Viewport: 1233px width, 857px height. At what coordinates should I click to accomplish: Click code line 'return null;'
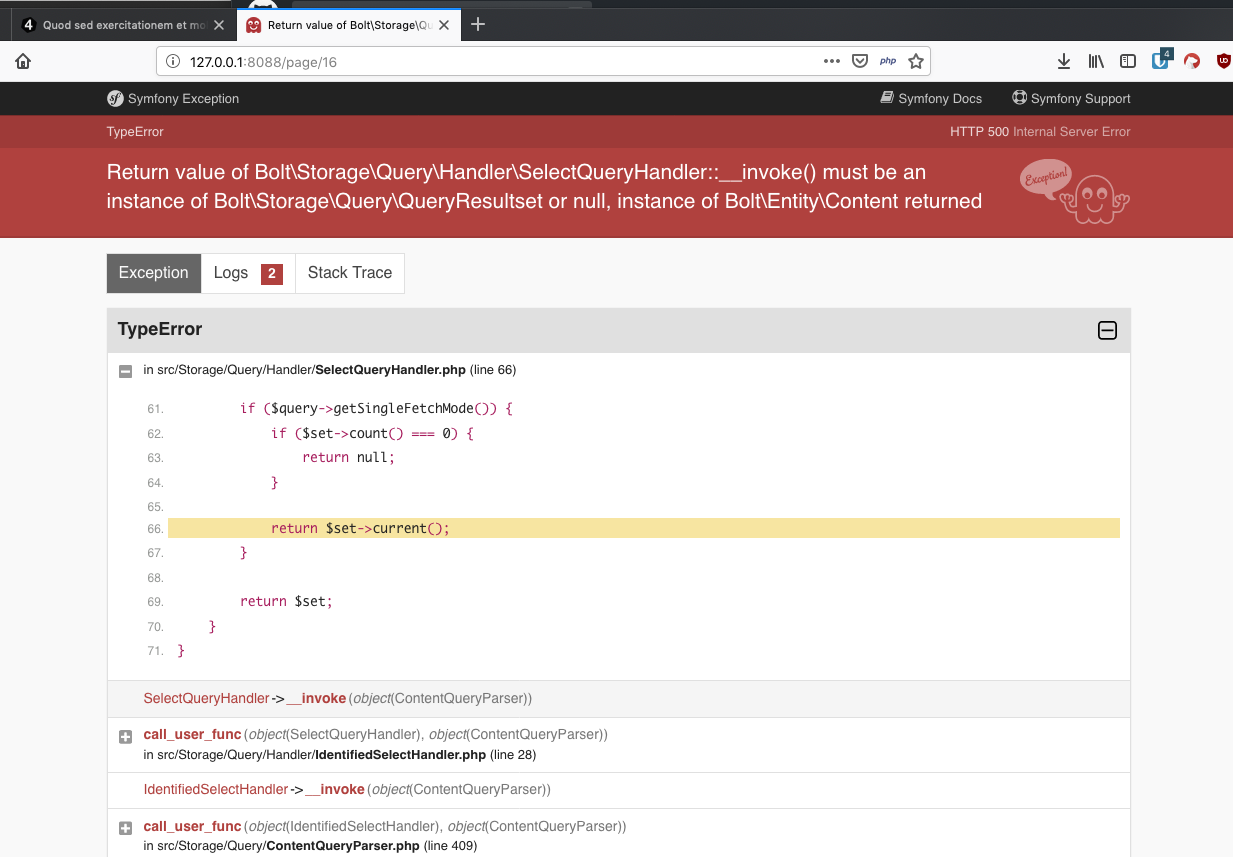pyautogui.click(x=349, y=457)
